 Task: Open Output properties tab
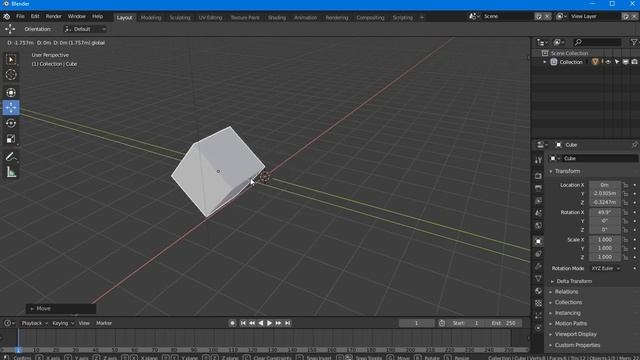[x=538, y=188]
